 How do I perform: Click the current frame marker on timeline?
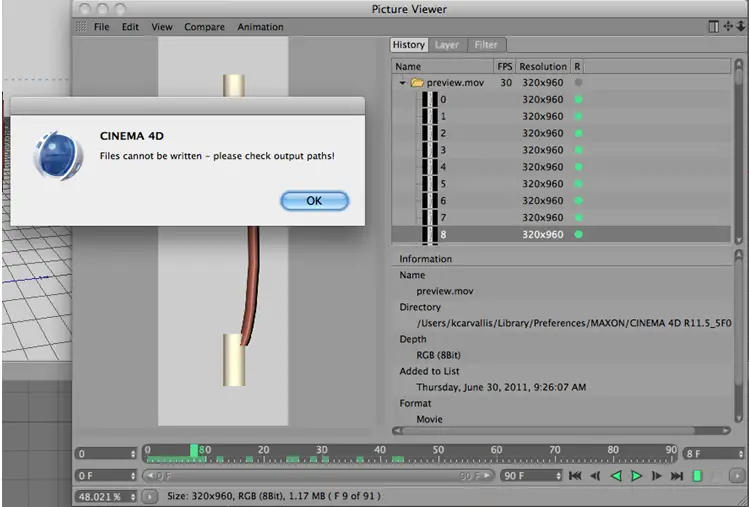click(193, 451)
